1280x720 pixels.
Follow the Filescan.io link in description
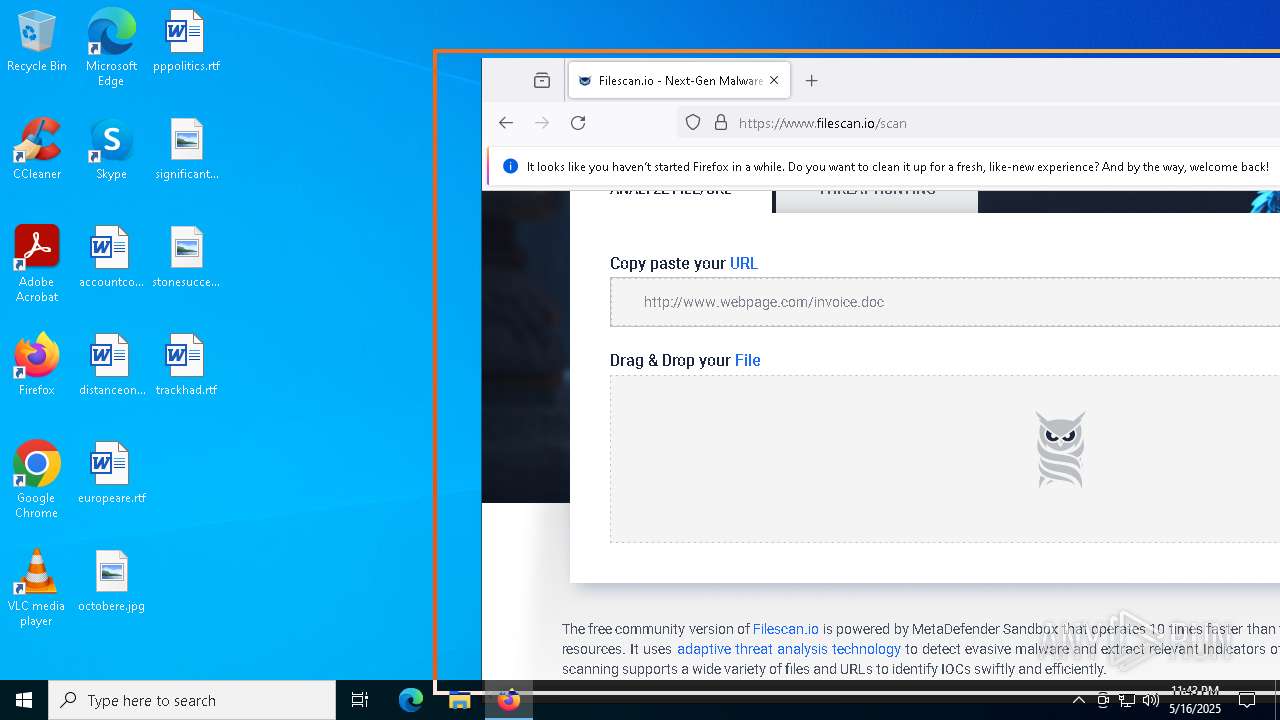[x=786, y=629]
